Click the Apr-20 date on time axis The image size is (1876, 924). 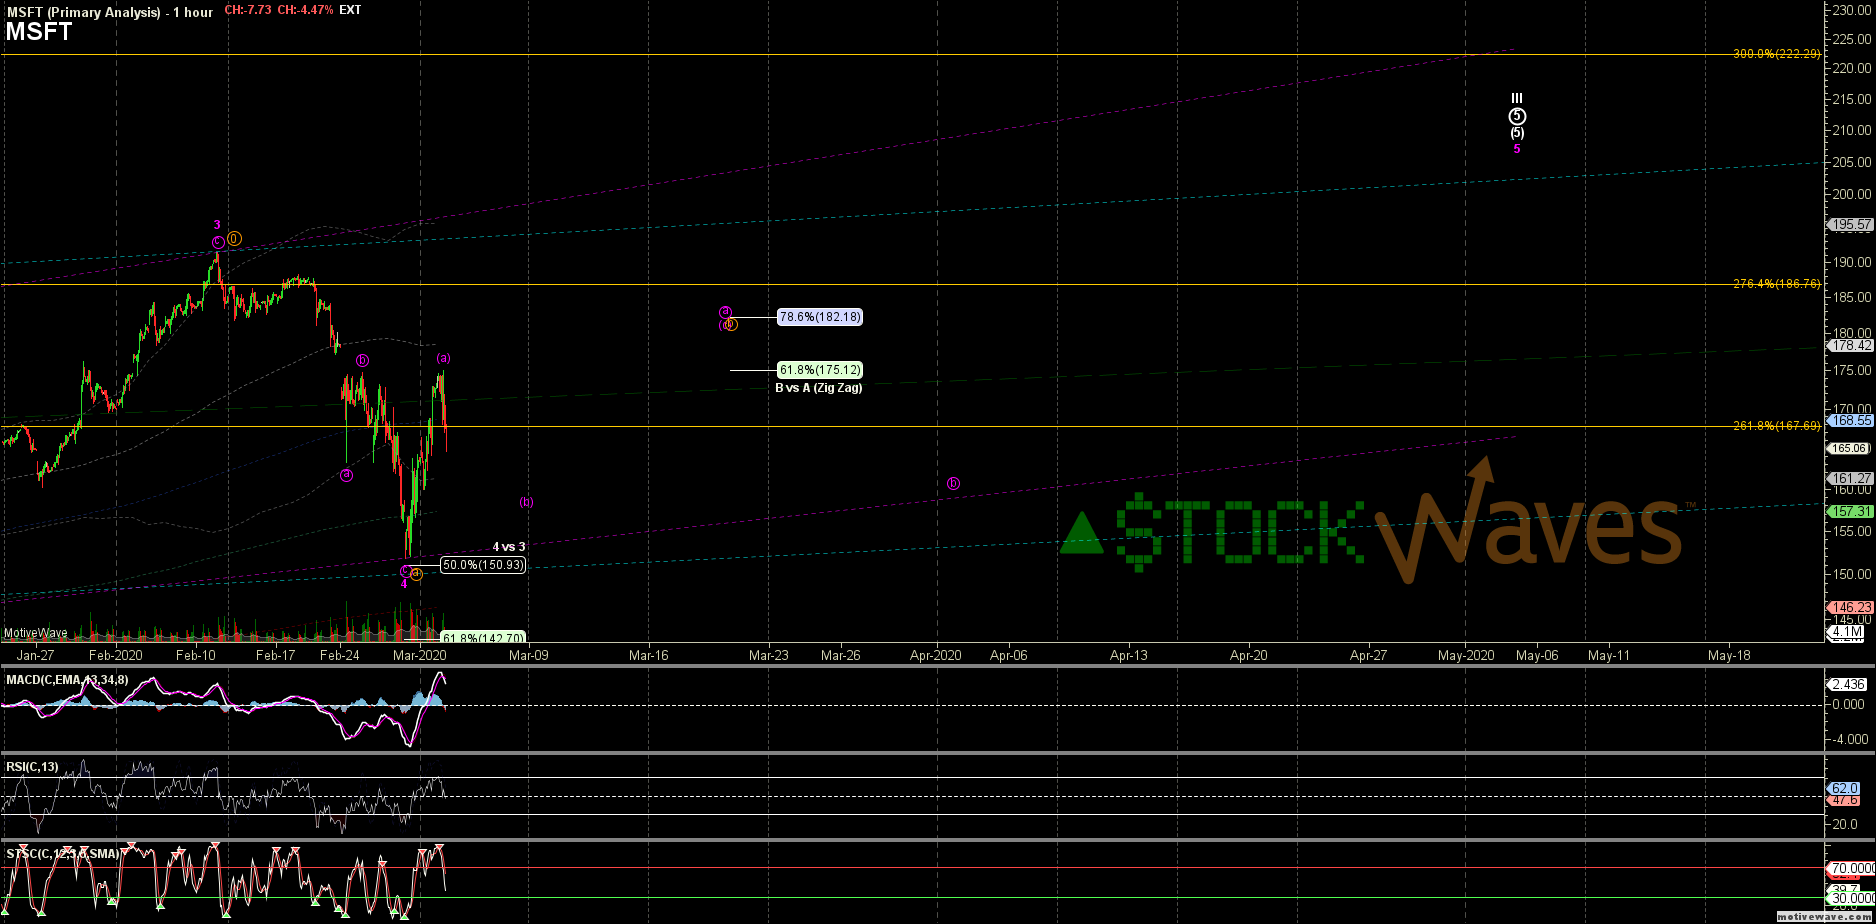[x=1249, y=656]
